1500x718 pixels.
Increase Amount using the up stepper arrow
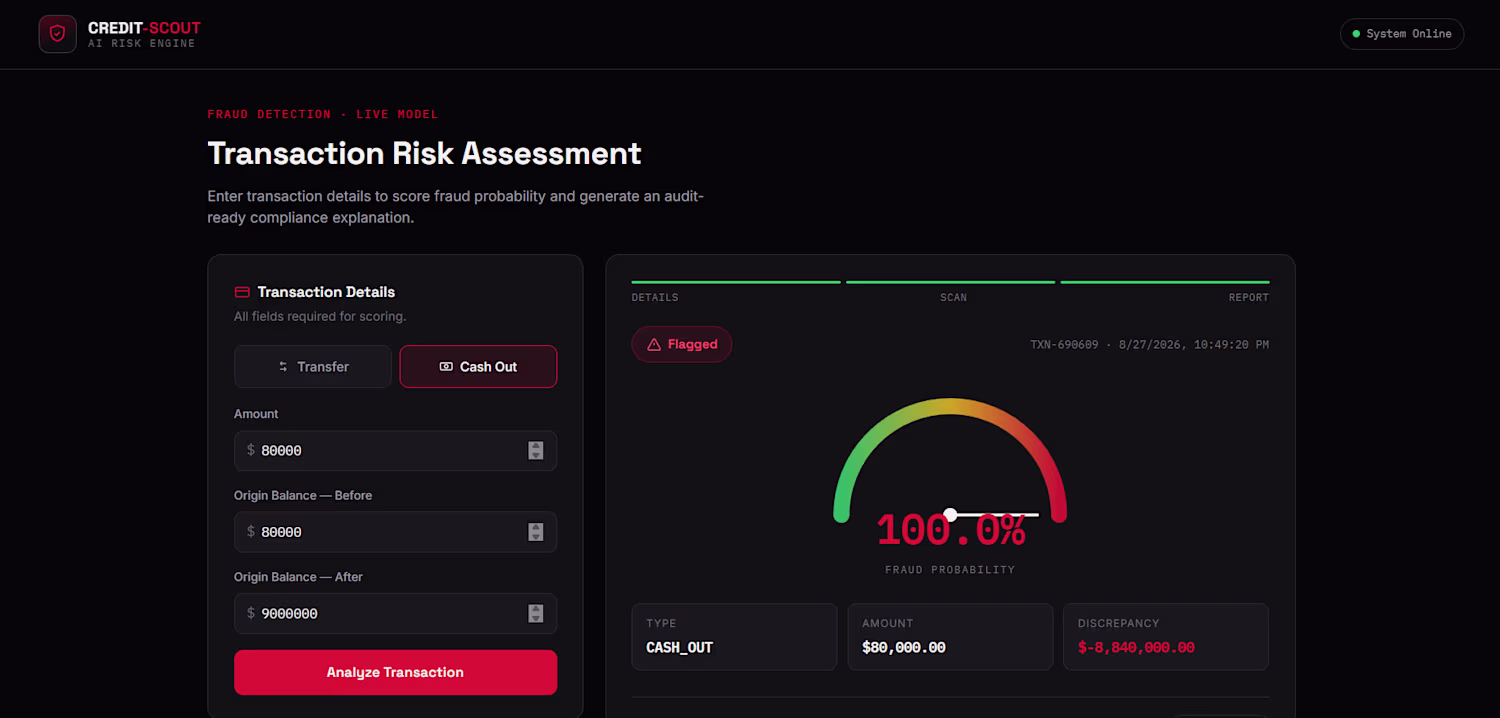pyautogui.click(x=536, y=446)
